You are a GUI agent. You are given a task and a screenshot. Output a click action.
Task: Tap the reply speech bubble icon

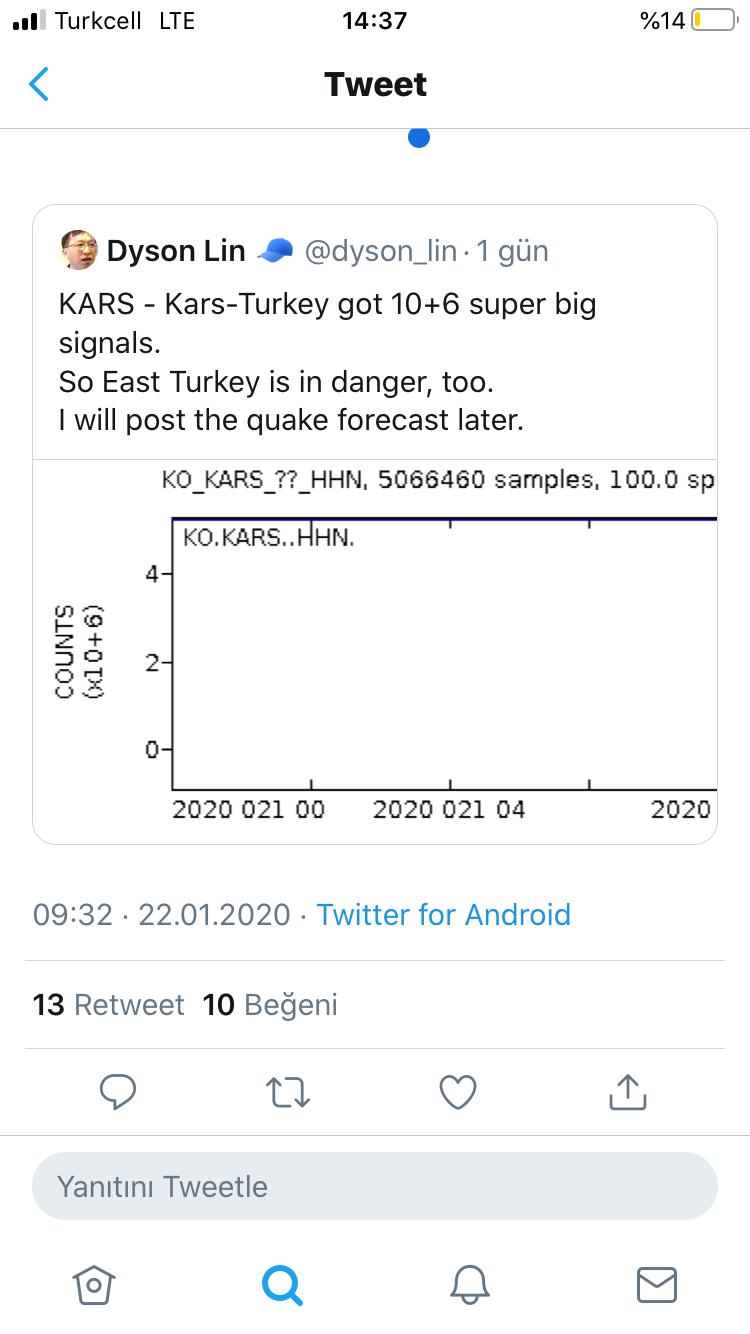click(119, 1091)
